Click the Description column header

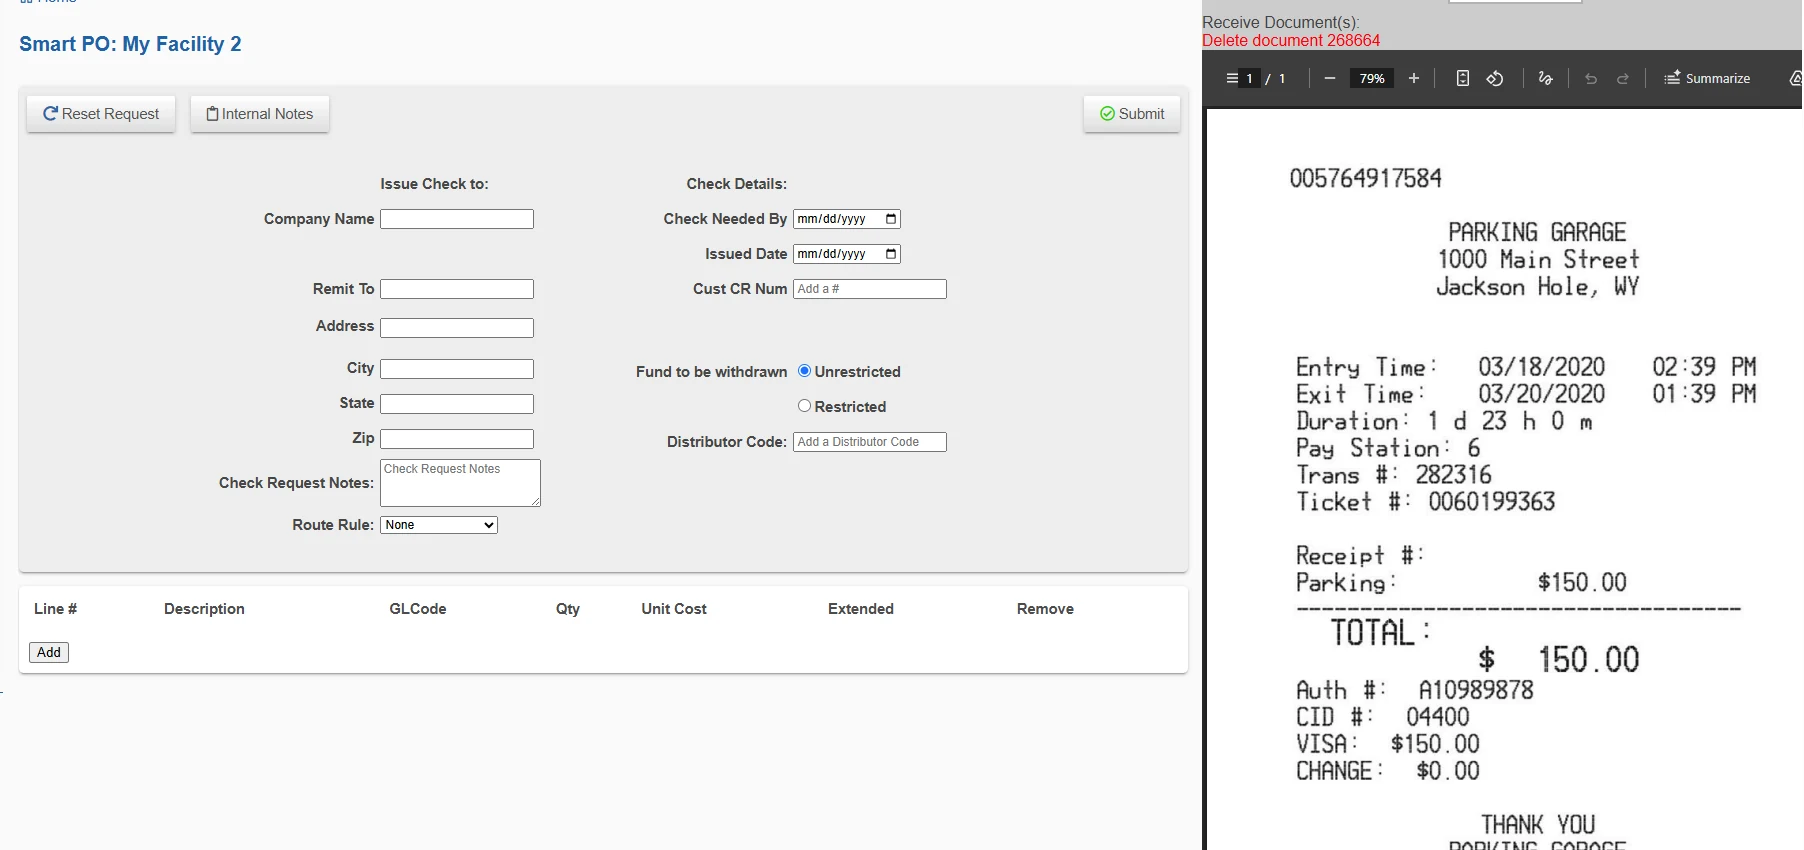(x=204, y=609)
